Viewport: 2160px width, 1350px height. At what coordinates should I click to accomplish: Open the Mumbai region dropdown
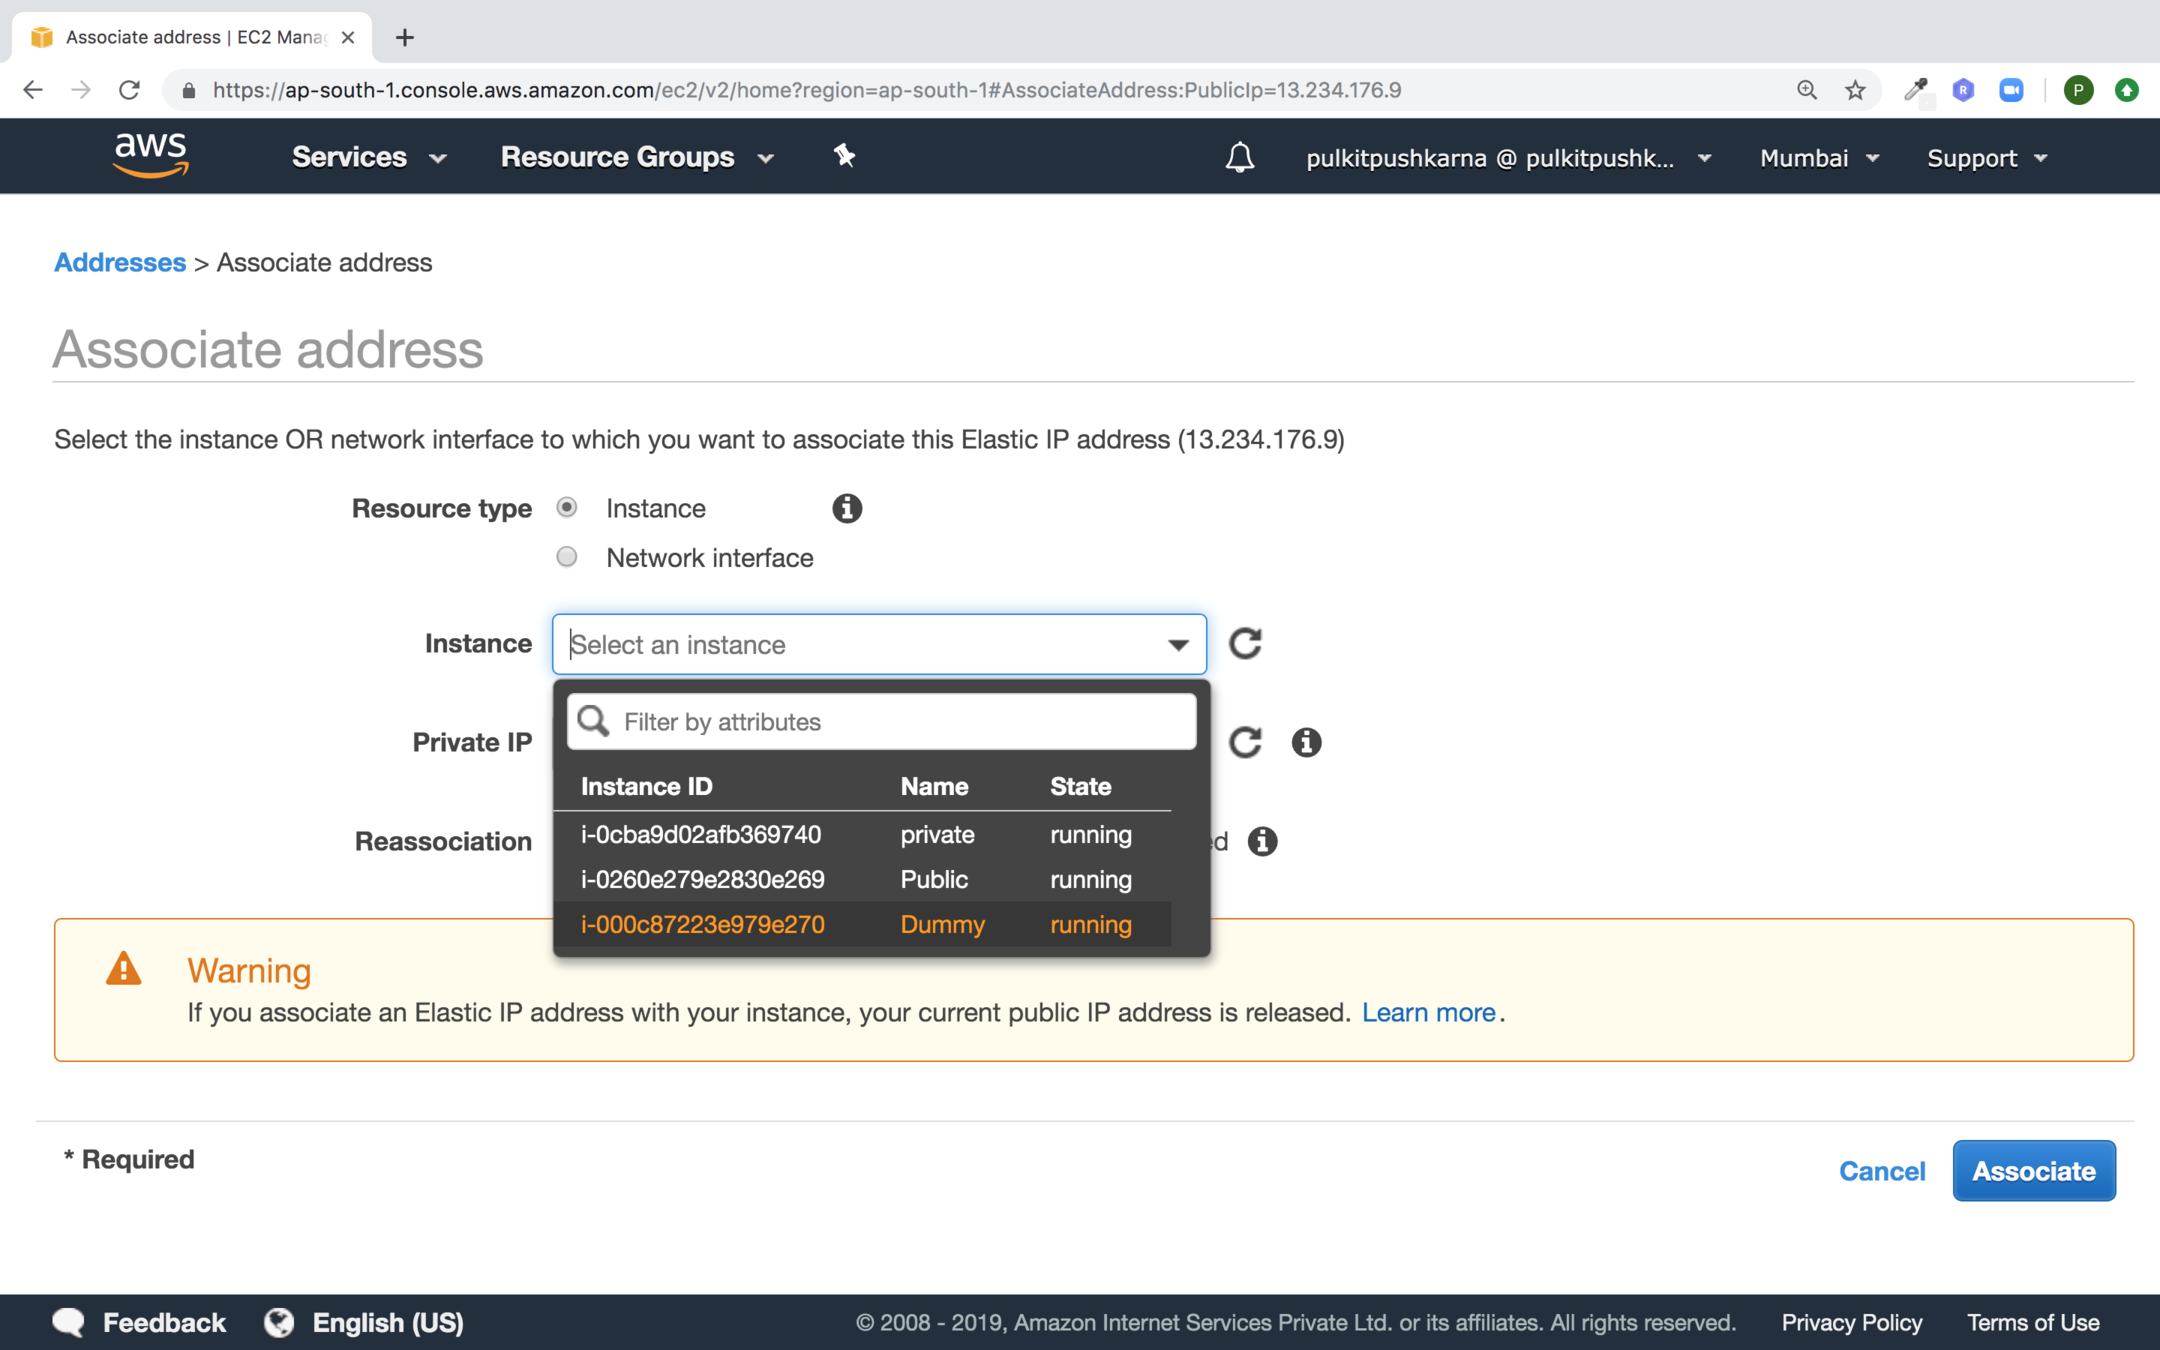point(1819,158)
